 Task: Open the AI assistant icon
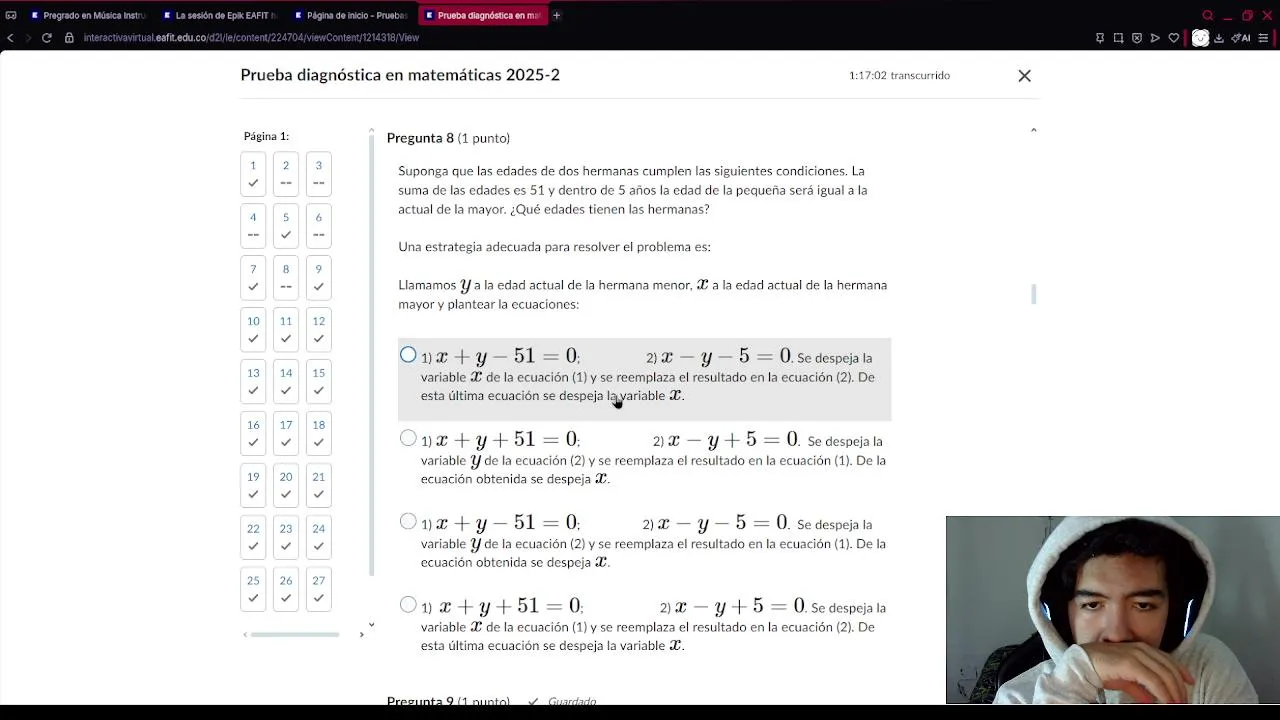(x=1241, y=38)
